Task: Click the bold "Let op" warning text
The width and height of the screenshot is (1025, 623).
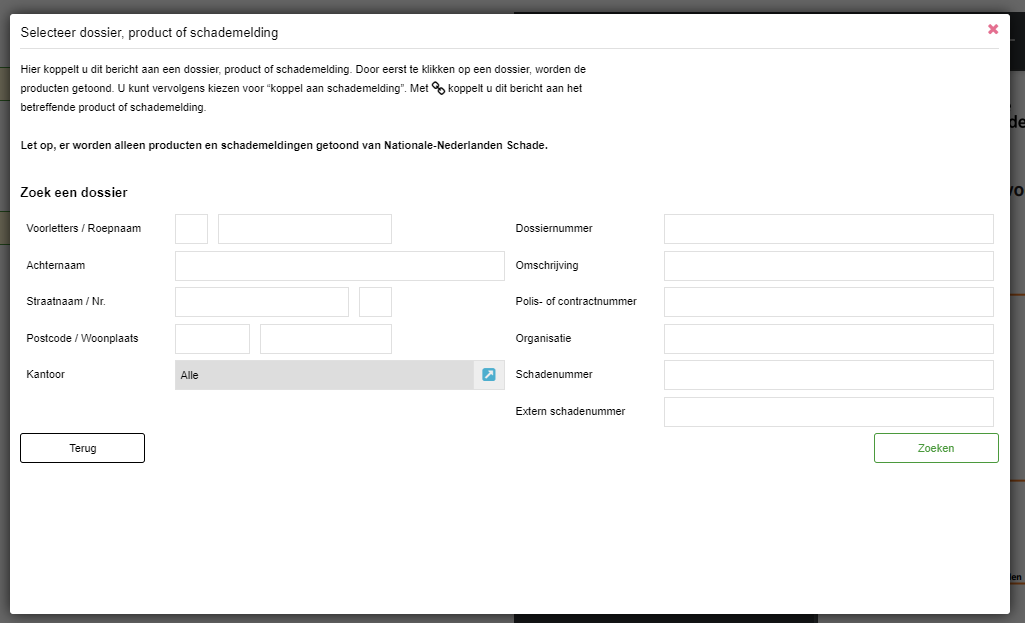Action: click(x=284, y=145)
